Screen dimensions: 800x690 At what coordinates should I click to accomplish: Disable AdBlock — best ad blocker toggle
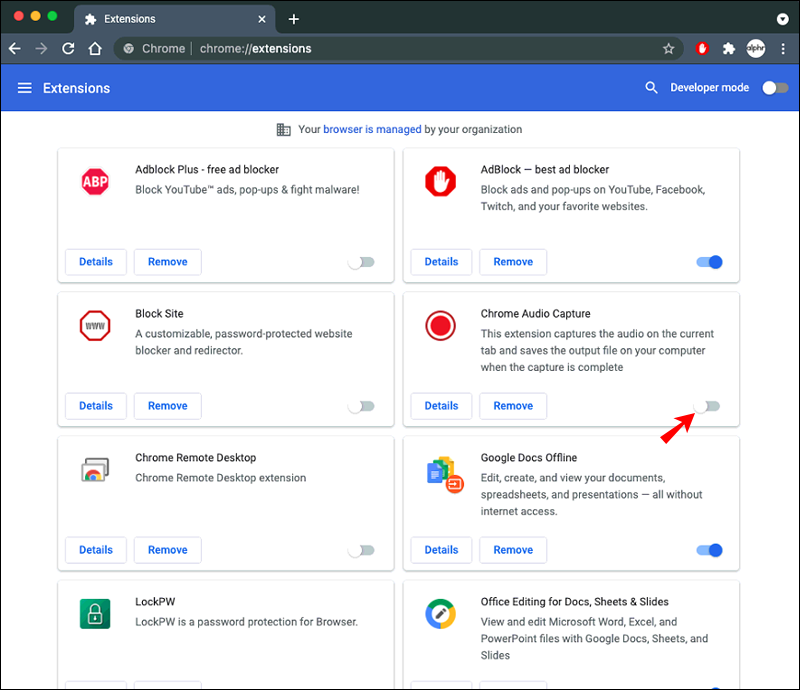708,262
